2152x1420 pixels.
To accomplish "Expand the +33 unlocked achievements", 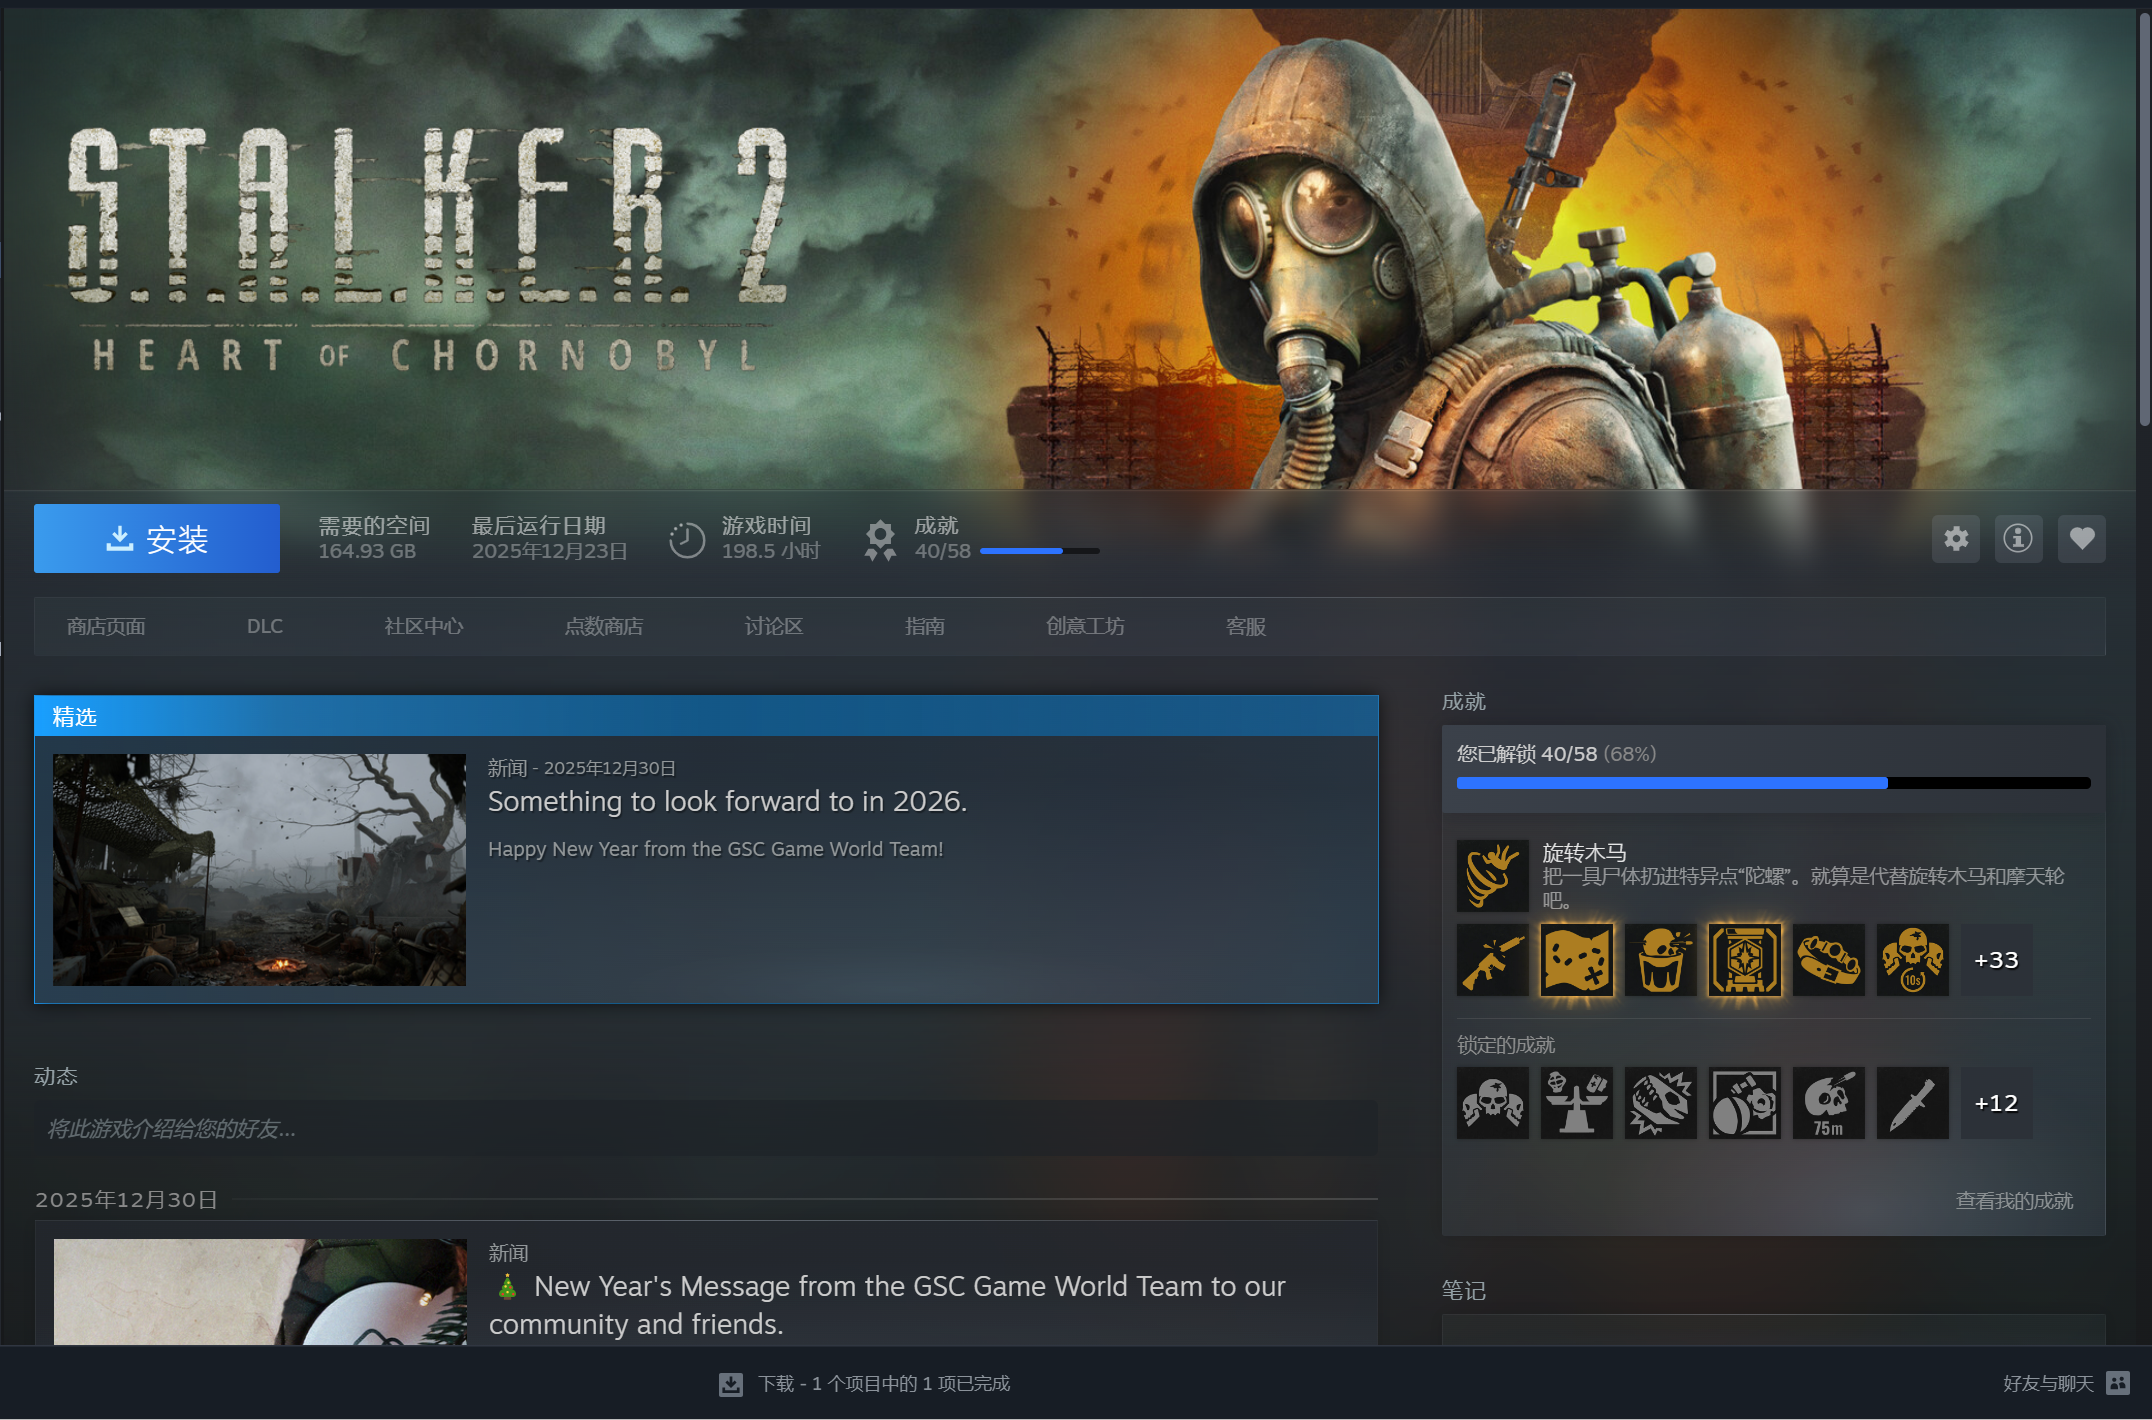I will click(x=1996, y=960).
